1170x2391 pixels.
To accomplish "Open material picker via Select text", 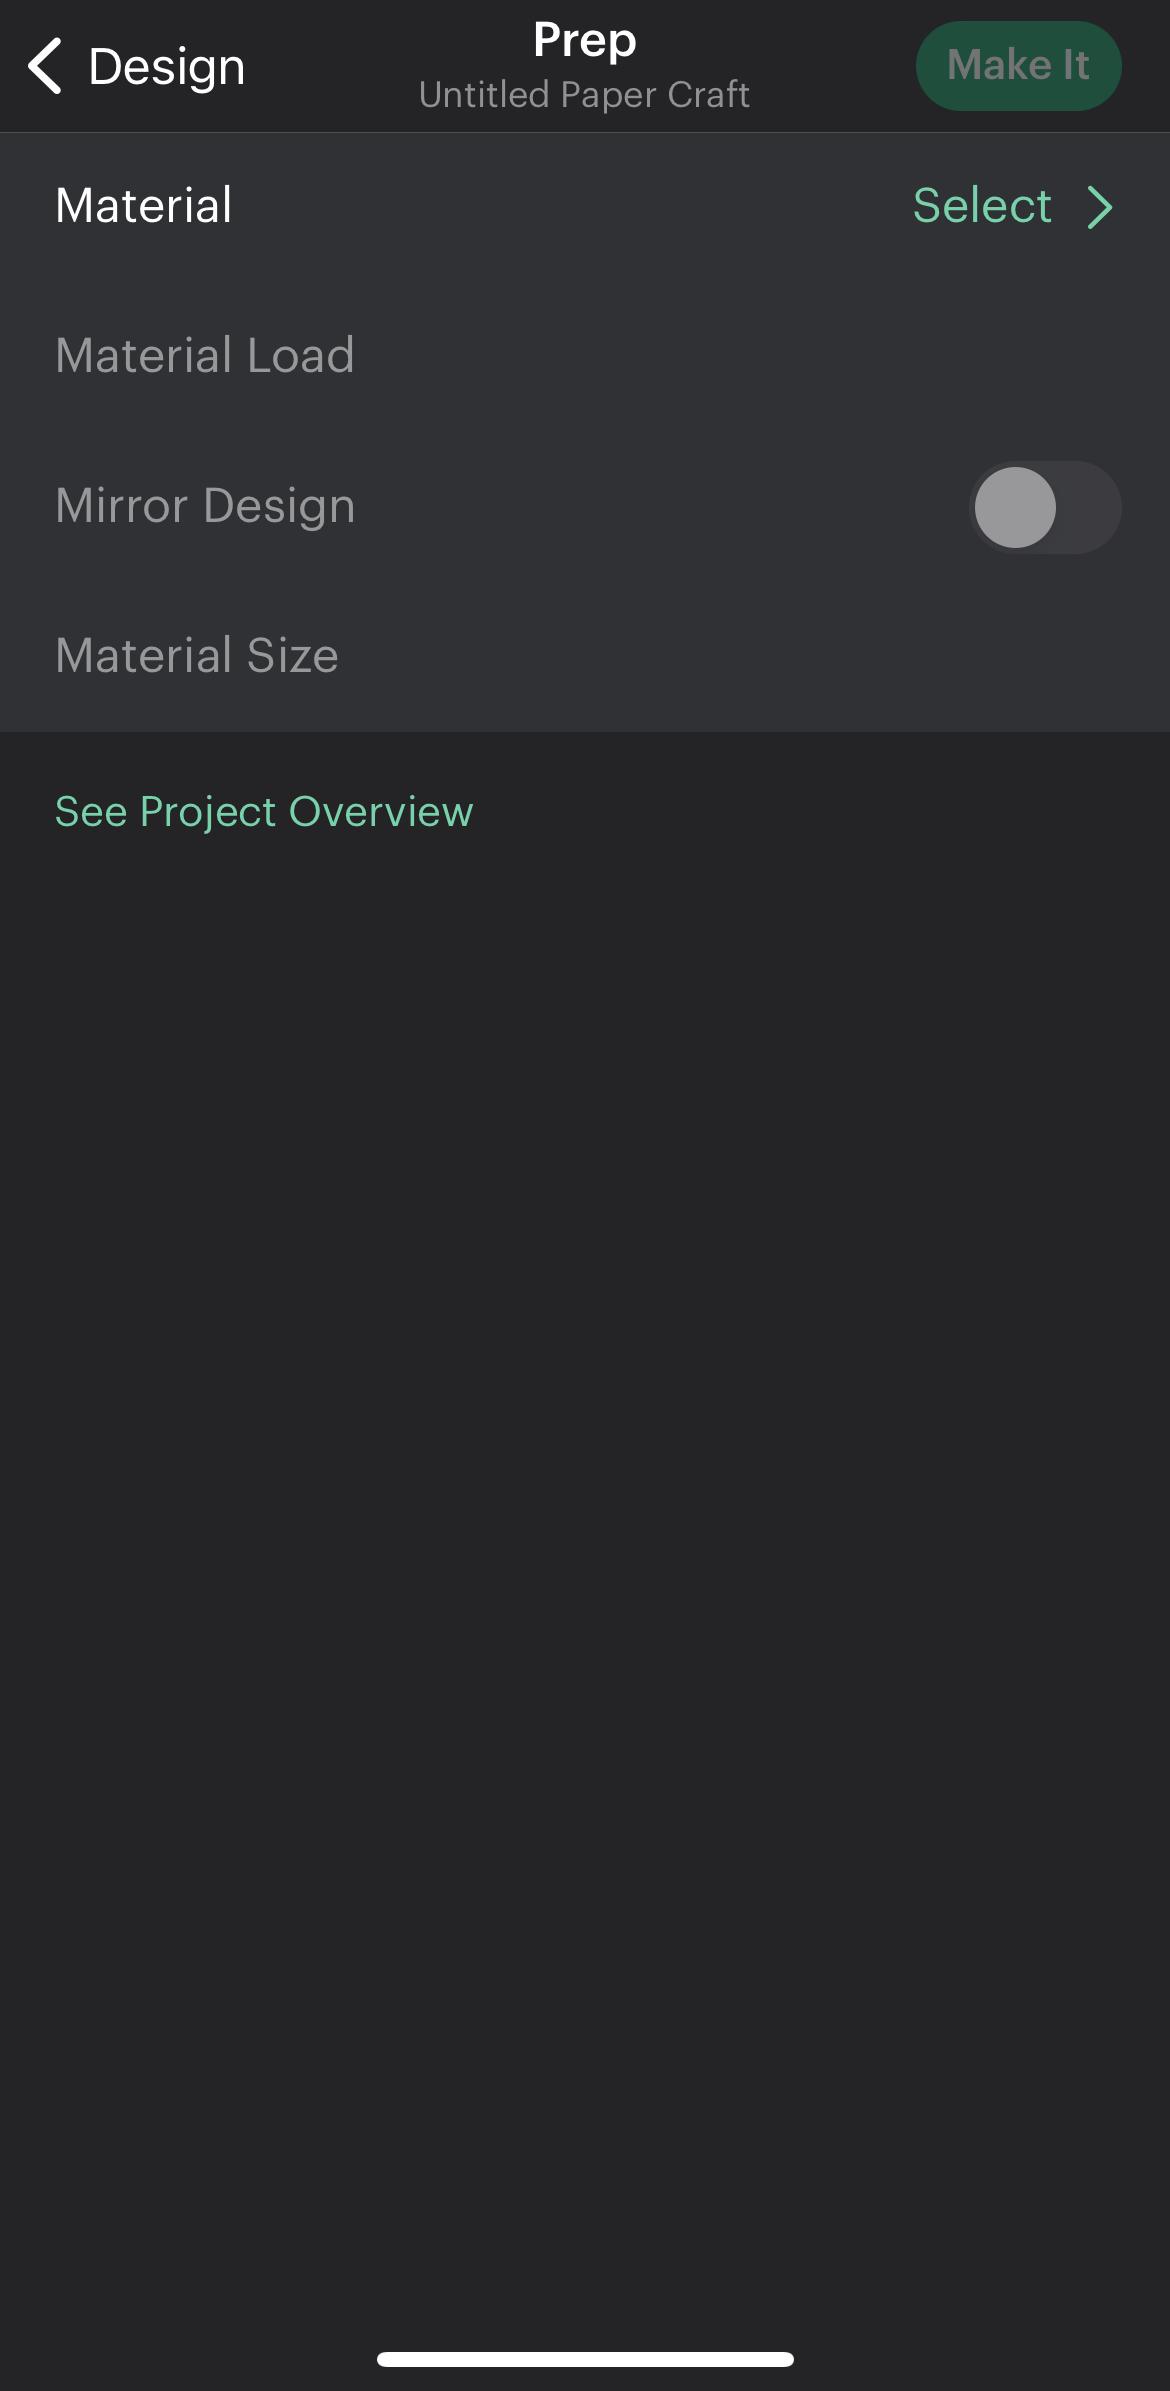I will (x=982, y=206).
